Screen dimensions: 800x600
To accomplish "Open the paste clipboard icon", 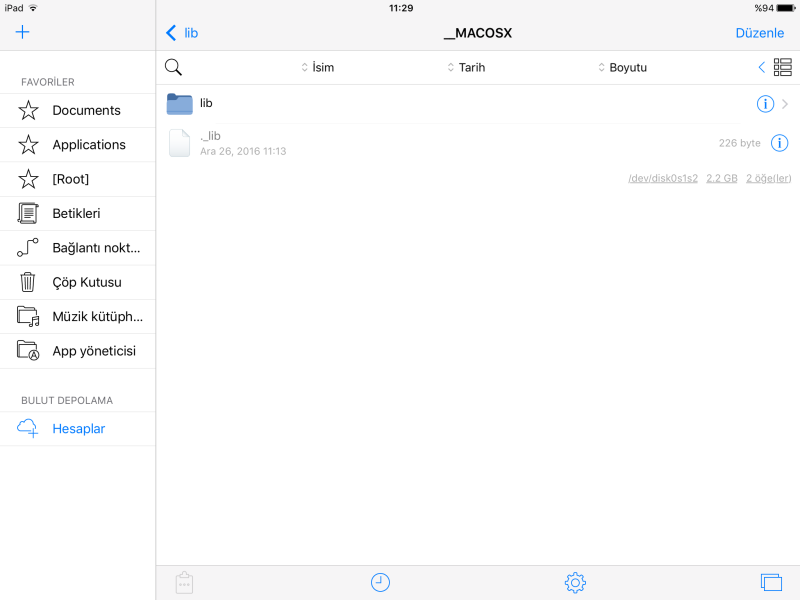I will (x=183, y=582).
